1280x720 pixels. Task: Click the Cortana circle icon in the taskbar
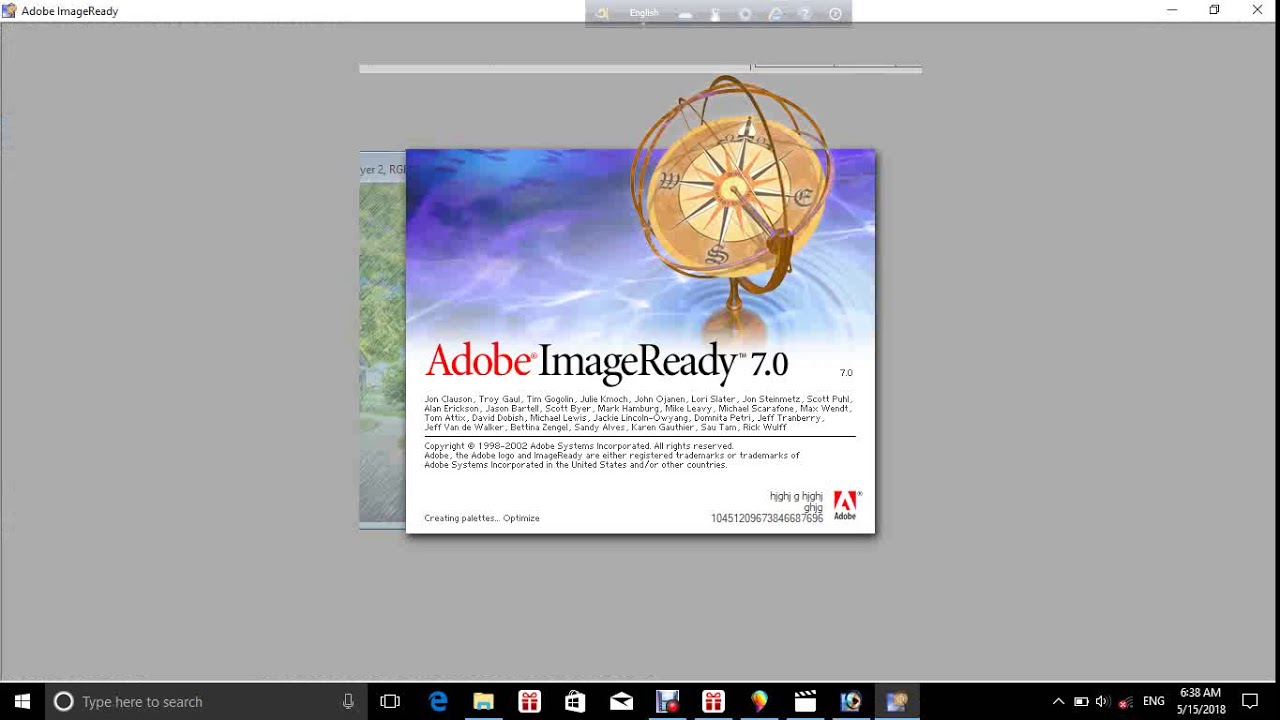[x=63, y=701]
